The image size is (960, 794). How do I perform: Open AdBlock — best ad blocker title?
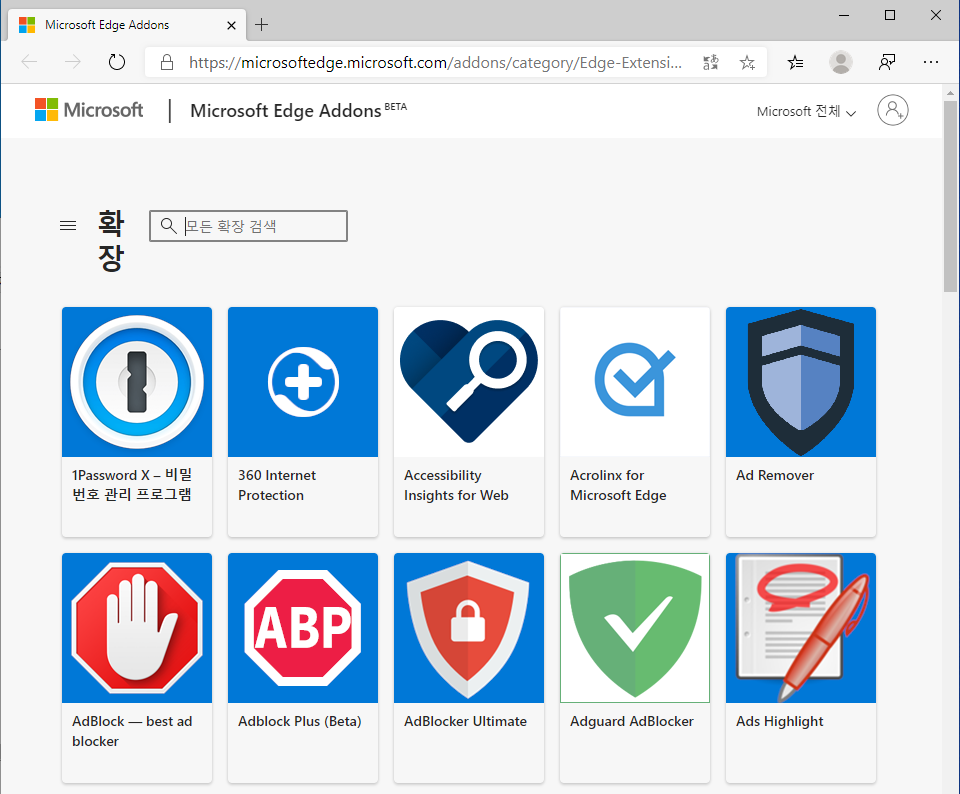[132, 731]
